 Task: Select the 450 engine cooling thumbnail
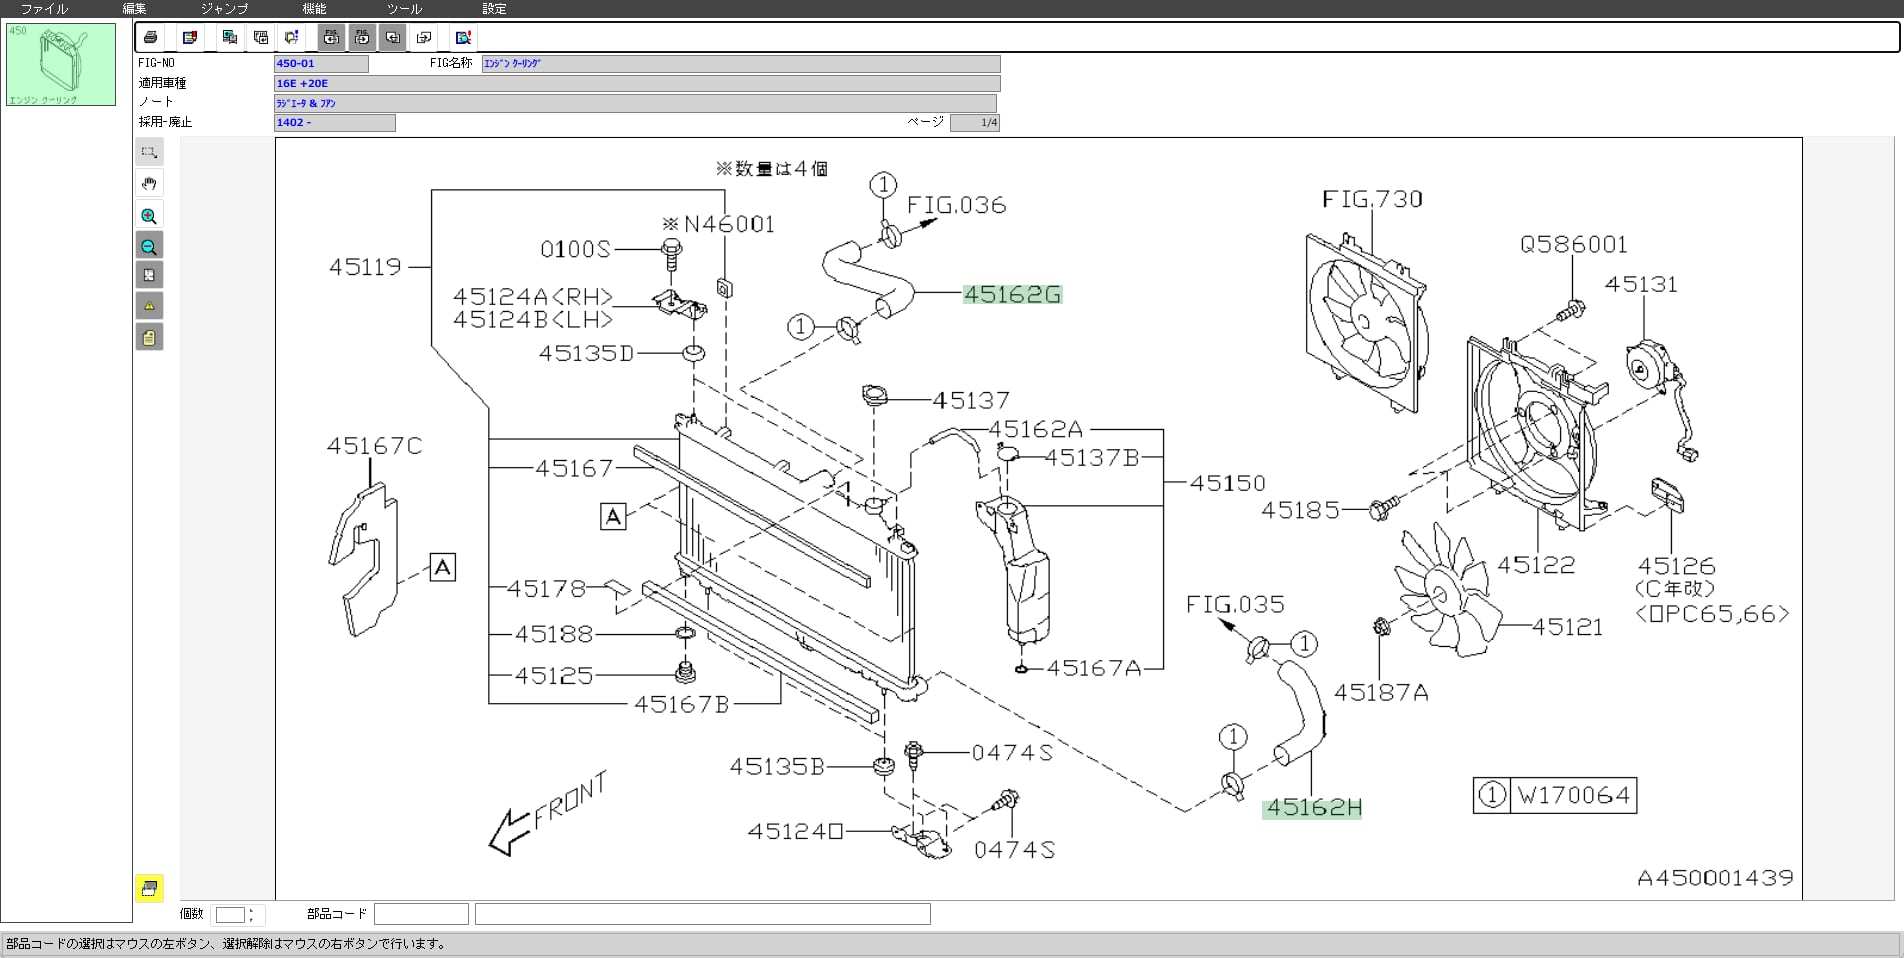[x=61, y=65]
